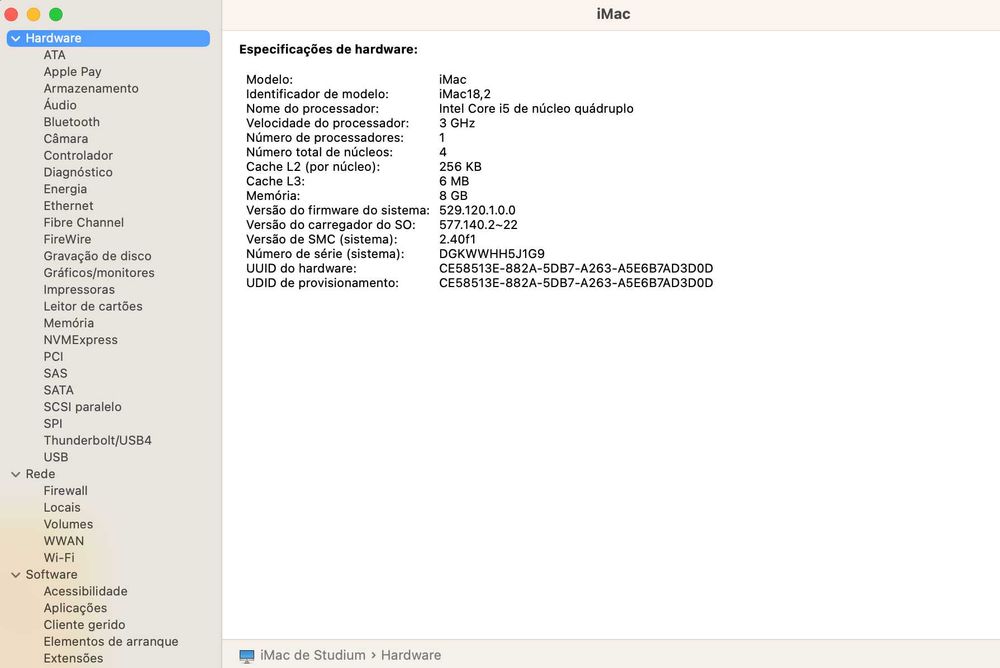Select Impressoras in the sidebar
The image size is (1000, 668).
79,290
